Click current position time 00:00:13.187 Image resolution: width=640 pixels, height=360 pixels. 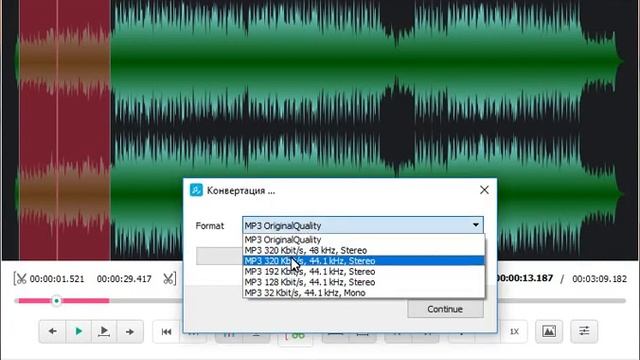pos(525,278)
